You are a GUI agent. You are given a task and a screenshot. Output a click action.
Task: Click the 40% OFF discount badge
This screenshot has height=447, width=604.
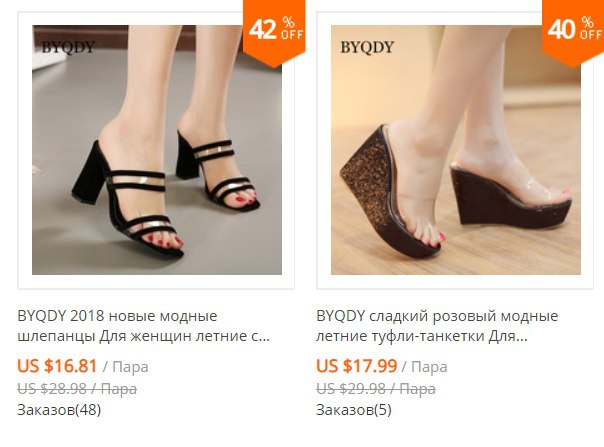[573, 31]
